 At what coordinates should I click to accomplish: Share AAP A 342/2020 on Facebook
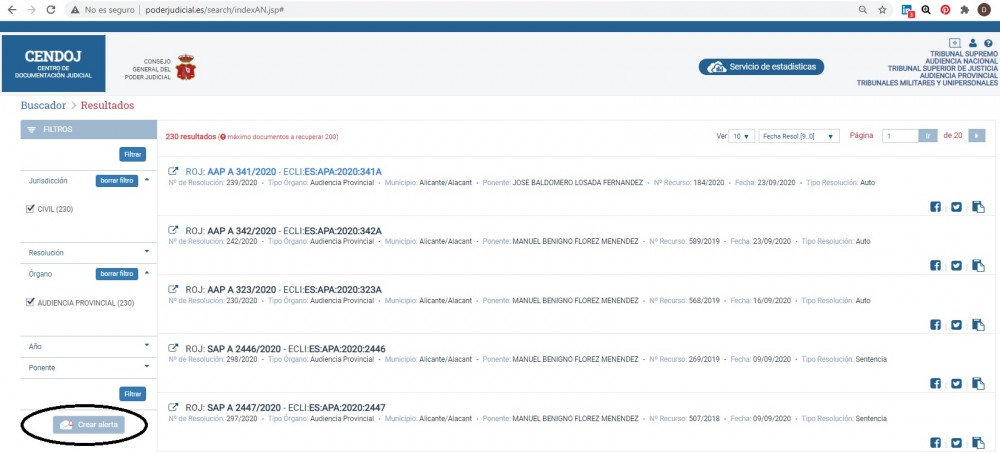point(936,266)
